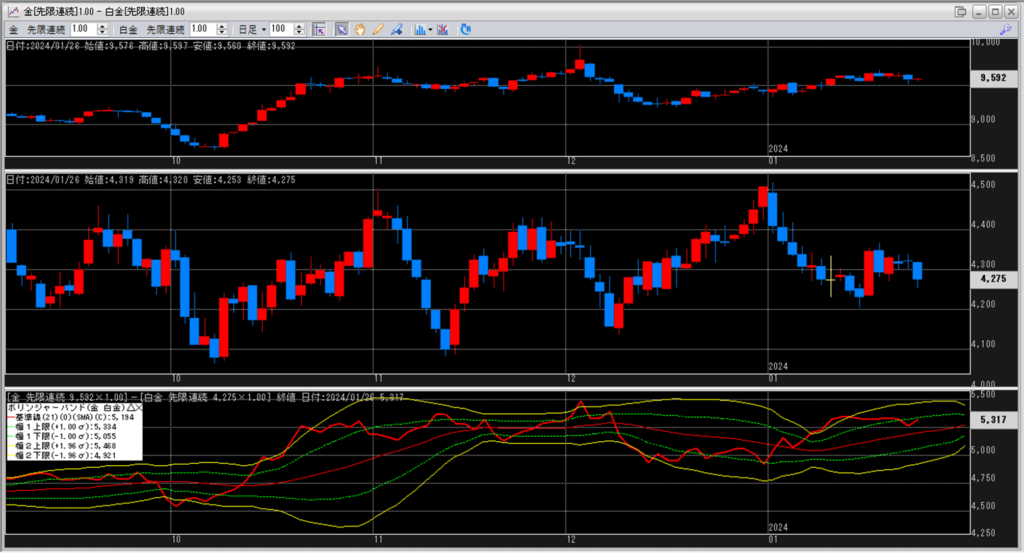1024x553 pixels.
Task: Click the refresh chart icon
Action: click(466, 30)
